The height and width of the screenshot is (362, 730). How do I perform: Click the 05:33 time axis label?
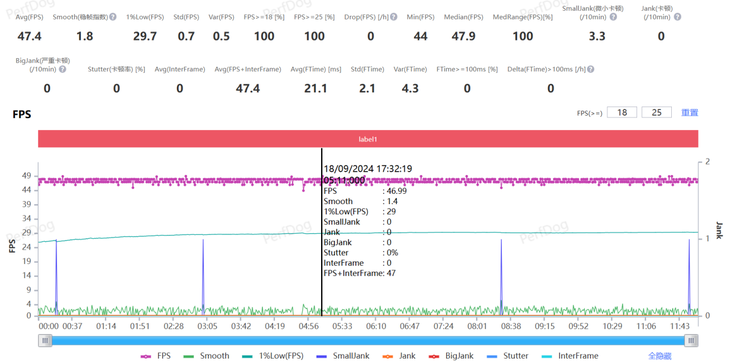pos(342,326)
